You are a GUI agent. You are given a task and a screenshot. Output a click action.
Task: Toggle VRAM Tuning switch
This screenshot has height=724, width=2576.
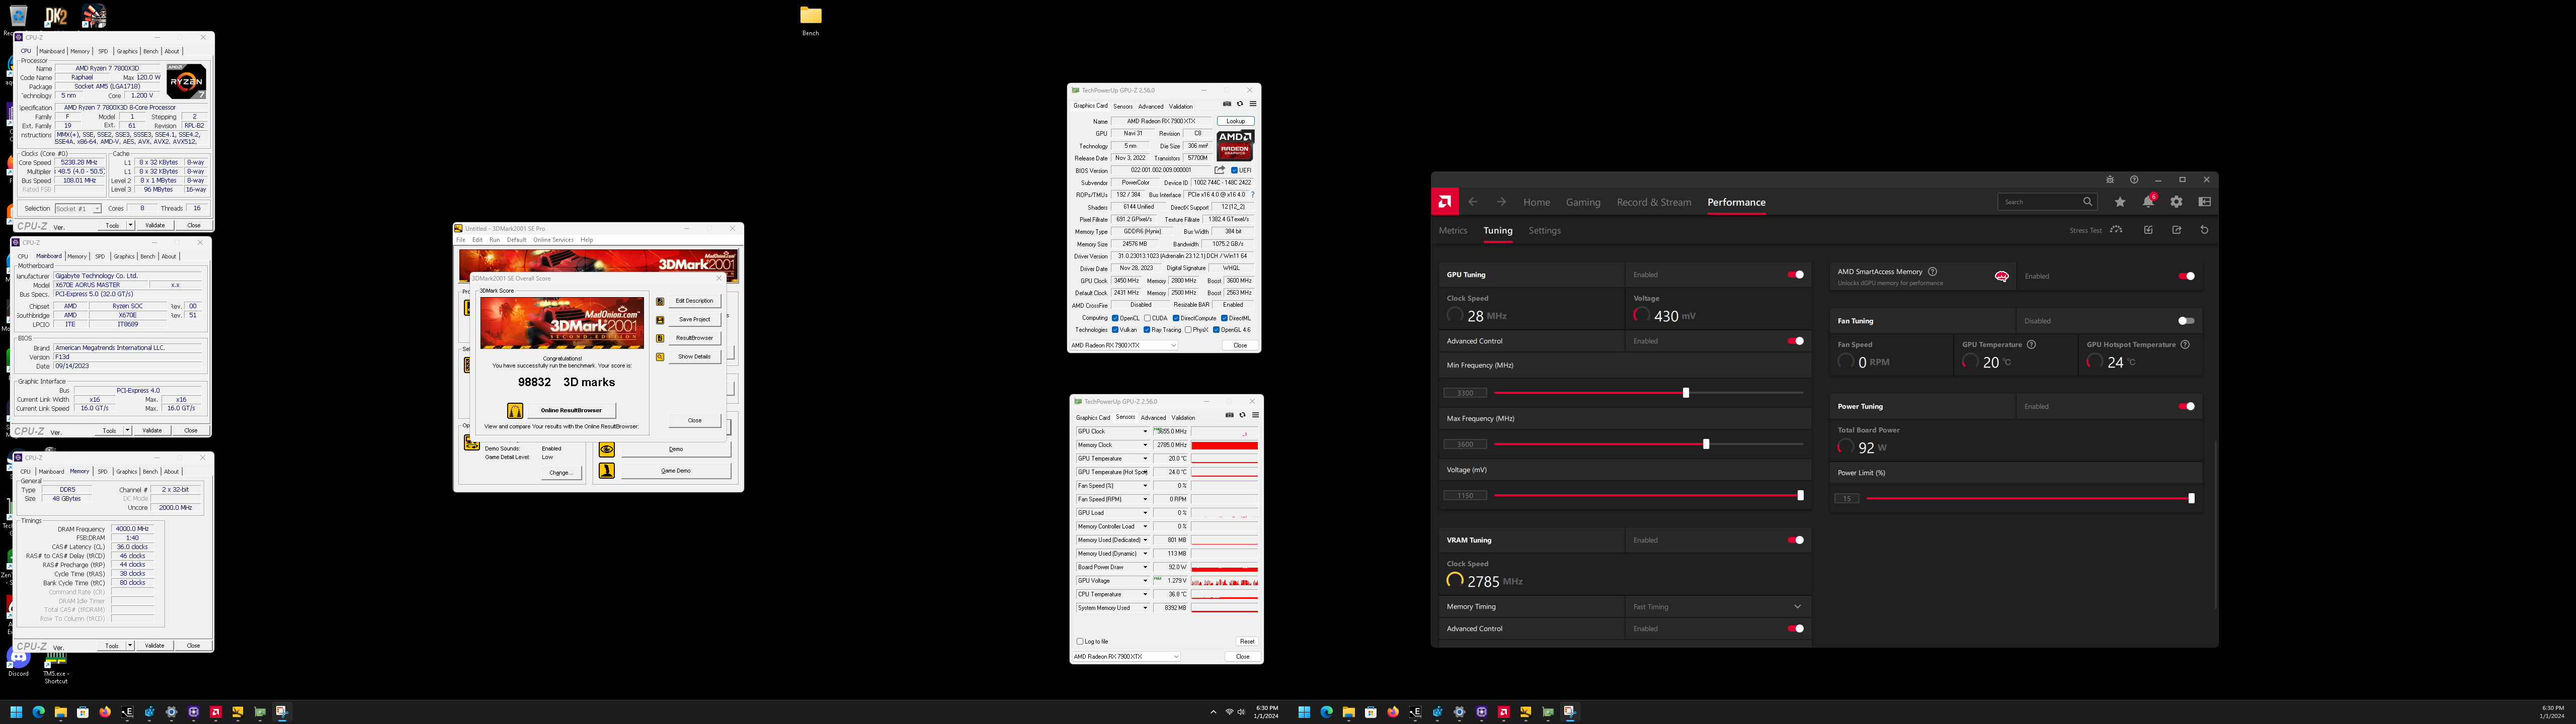(x=1796, y=540)
